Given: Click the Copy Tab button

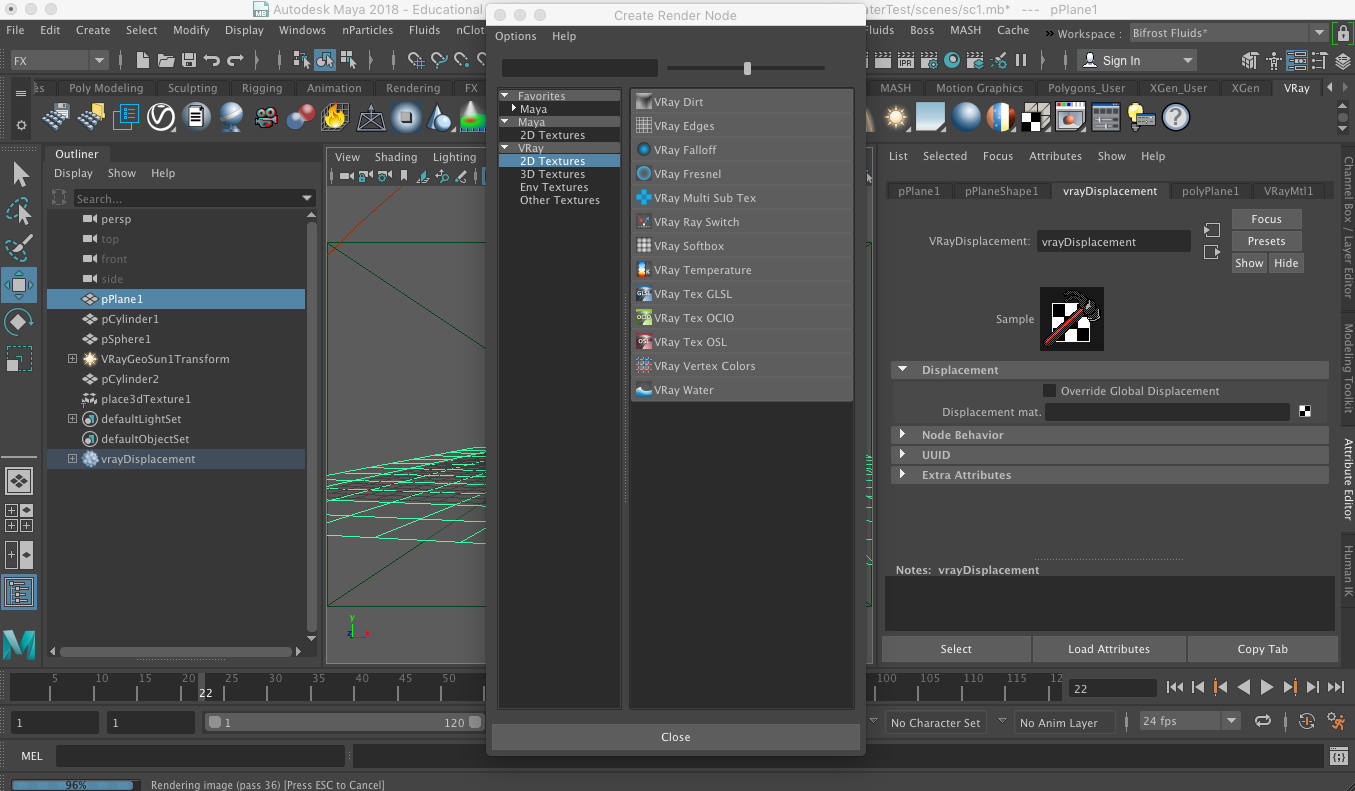Looking at the screenshot, I should click(x=1263, y=649).
